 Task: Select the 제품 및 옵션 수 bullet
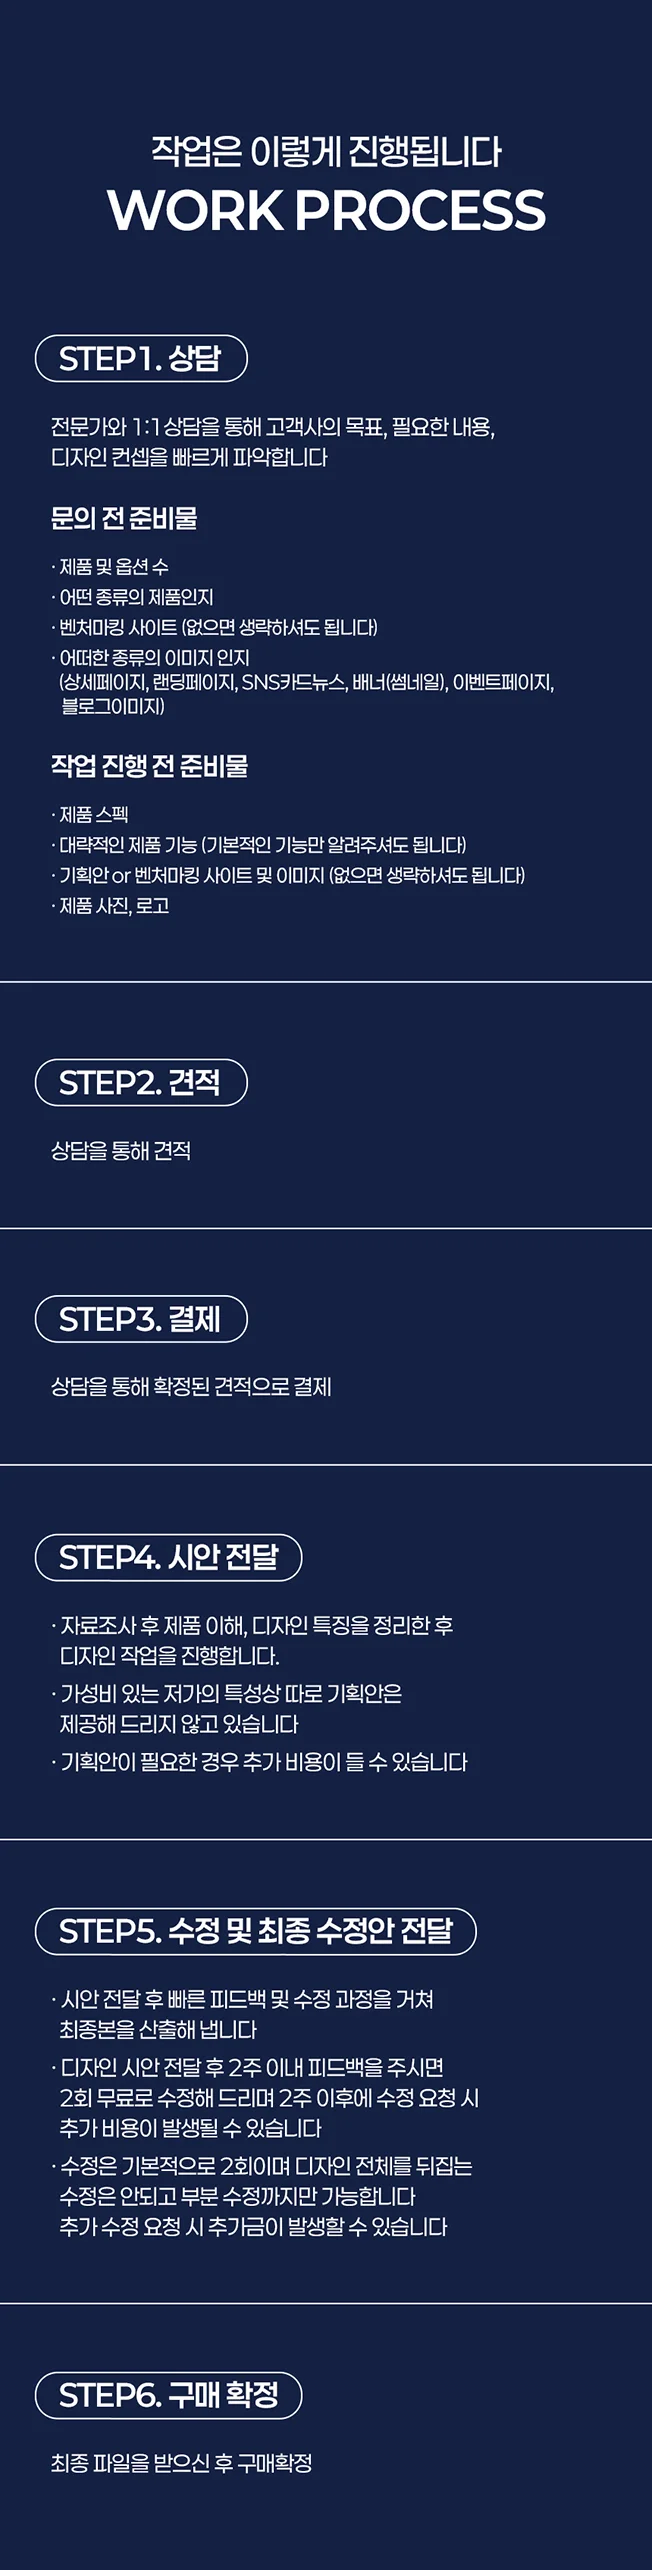click(113, 567)
